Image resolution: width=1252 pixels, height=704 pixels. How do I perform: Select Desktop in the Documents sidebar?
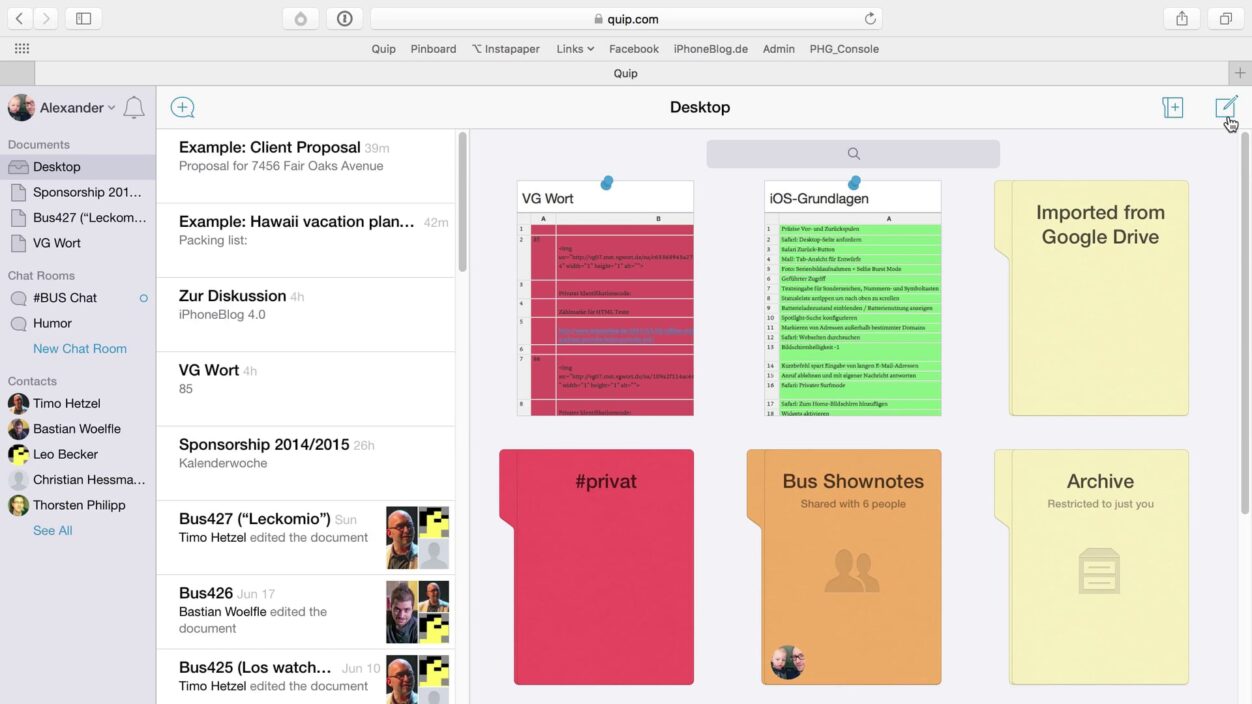coord(57,167)
